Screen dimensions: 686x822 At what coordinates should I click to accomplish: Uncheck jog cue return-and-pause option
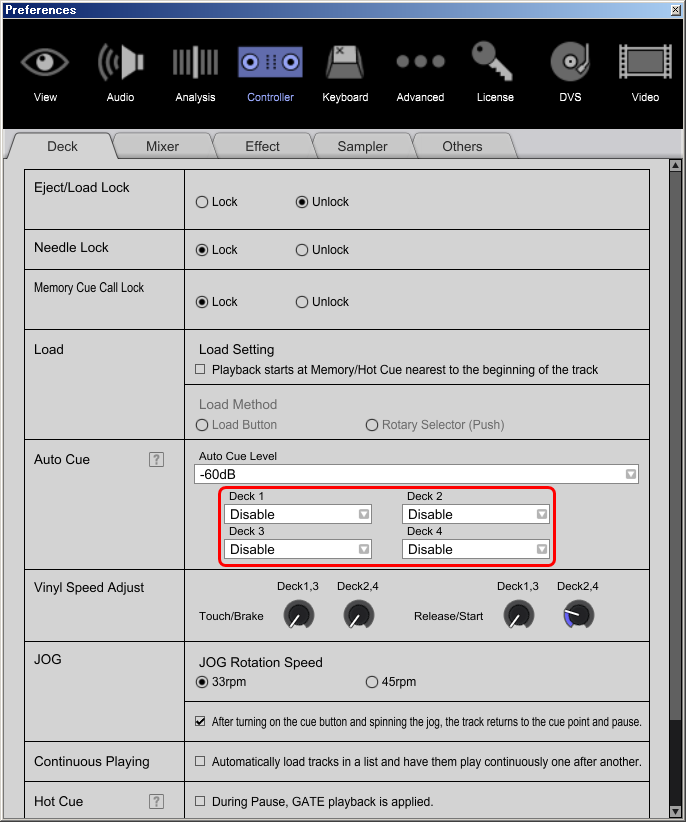(200, 721)
